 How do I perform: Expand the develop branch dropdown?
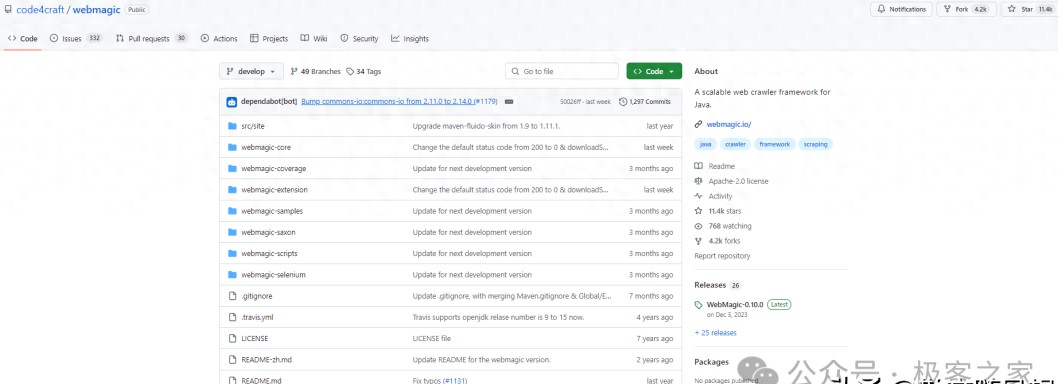(251, 72)
